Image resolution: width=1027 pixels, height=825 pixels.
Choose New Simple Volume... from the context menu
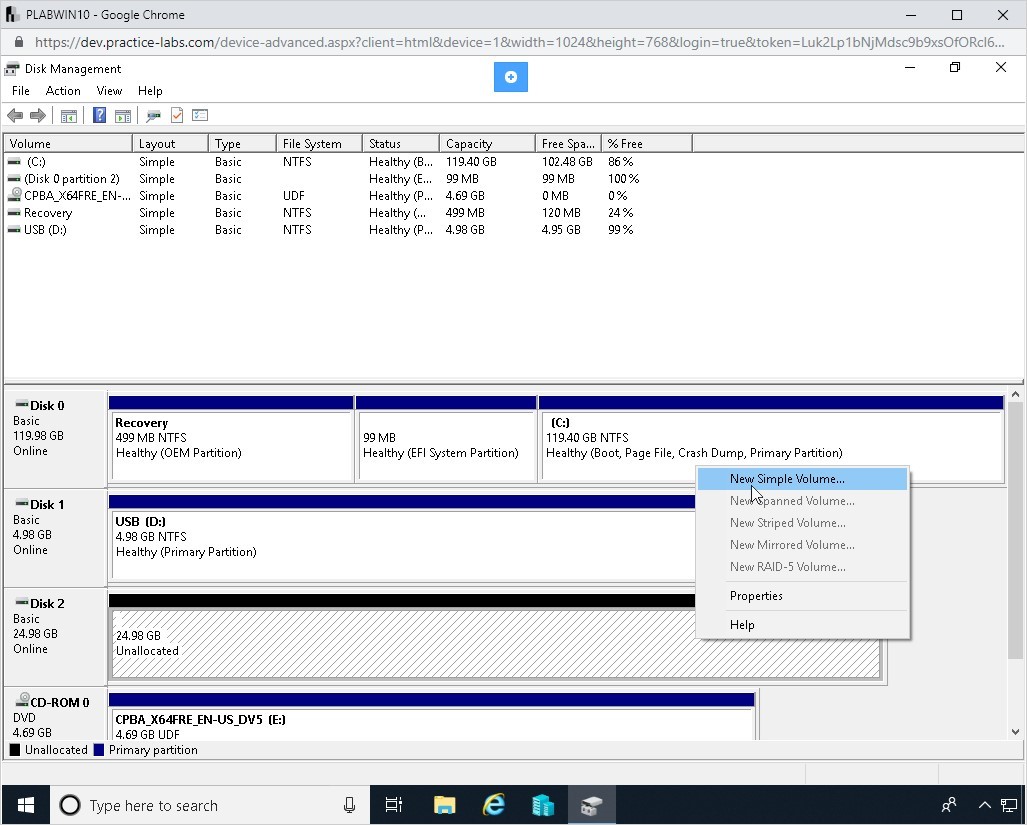(802, 479)
